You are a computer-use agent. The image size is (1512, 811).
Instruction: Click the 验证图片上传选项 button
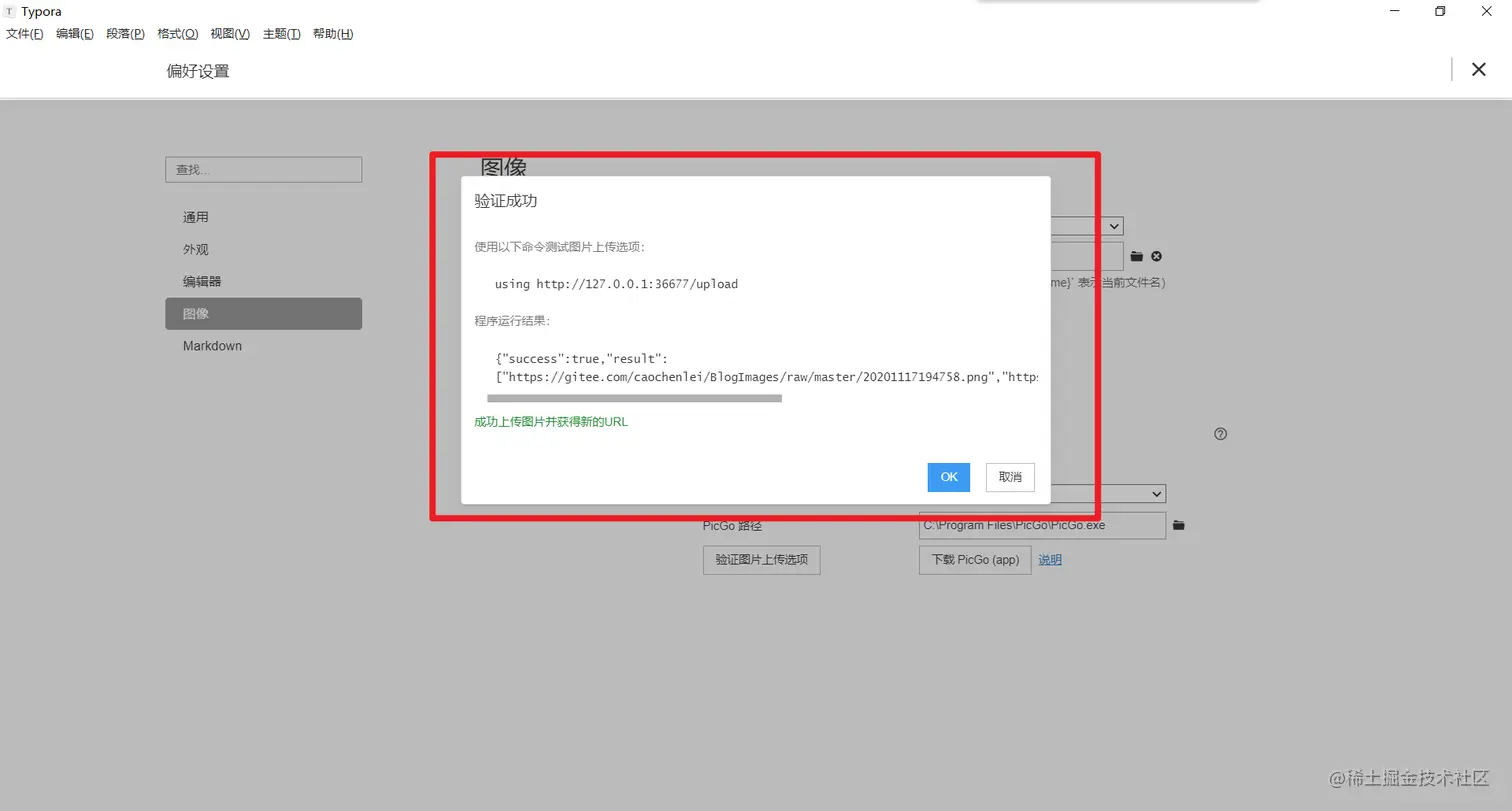761,560
